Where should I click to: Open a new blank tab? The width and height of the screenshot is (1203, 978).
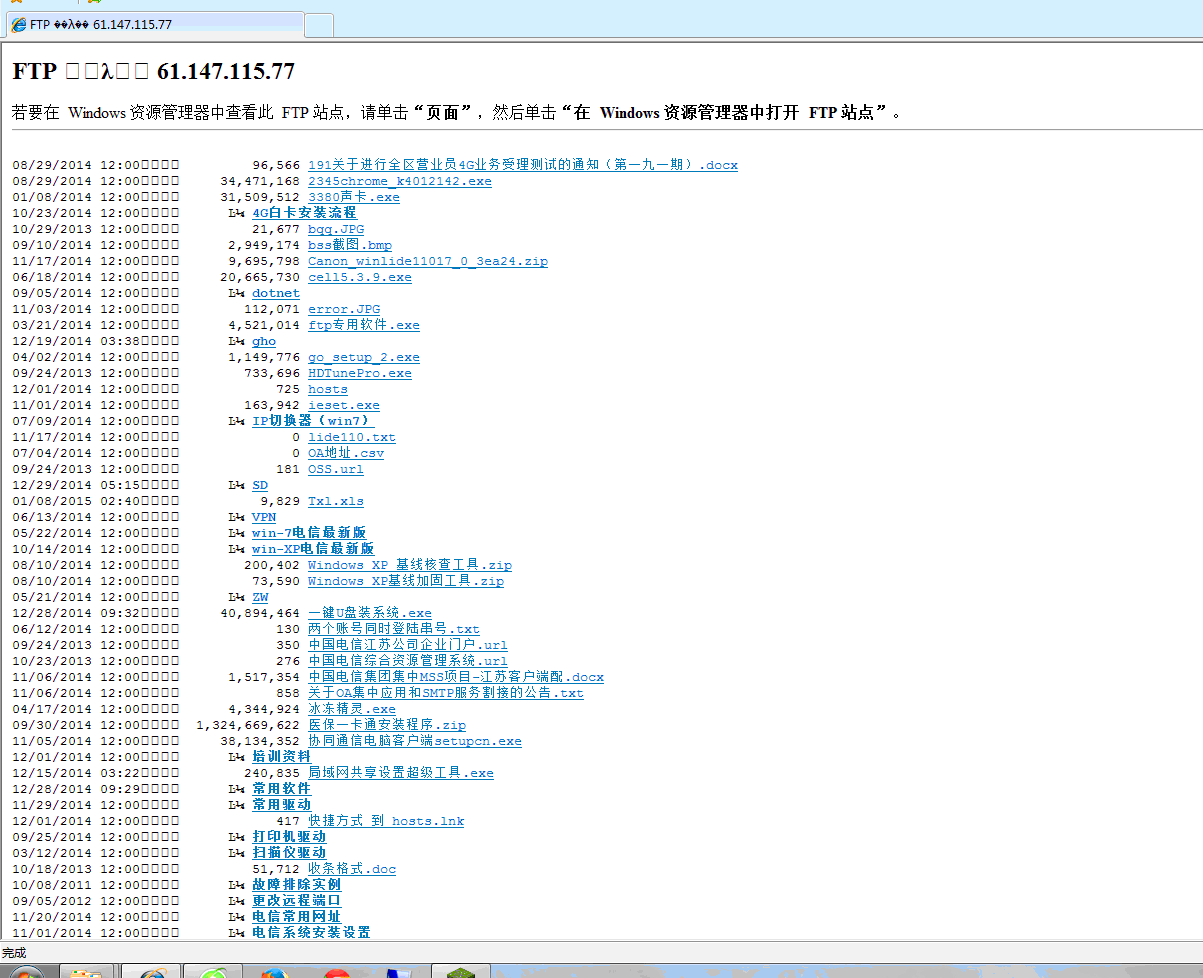pos(319,25)
